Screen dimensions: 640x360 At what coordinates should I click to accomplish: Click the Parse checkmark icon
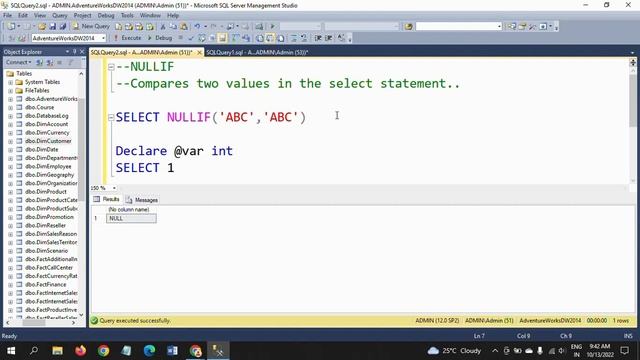coord(191,38)
